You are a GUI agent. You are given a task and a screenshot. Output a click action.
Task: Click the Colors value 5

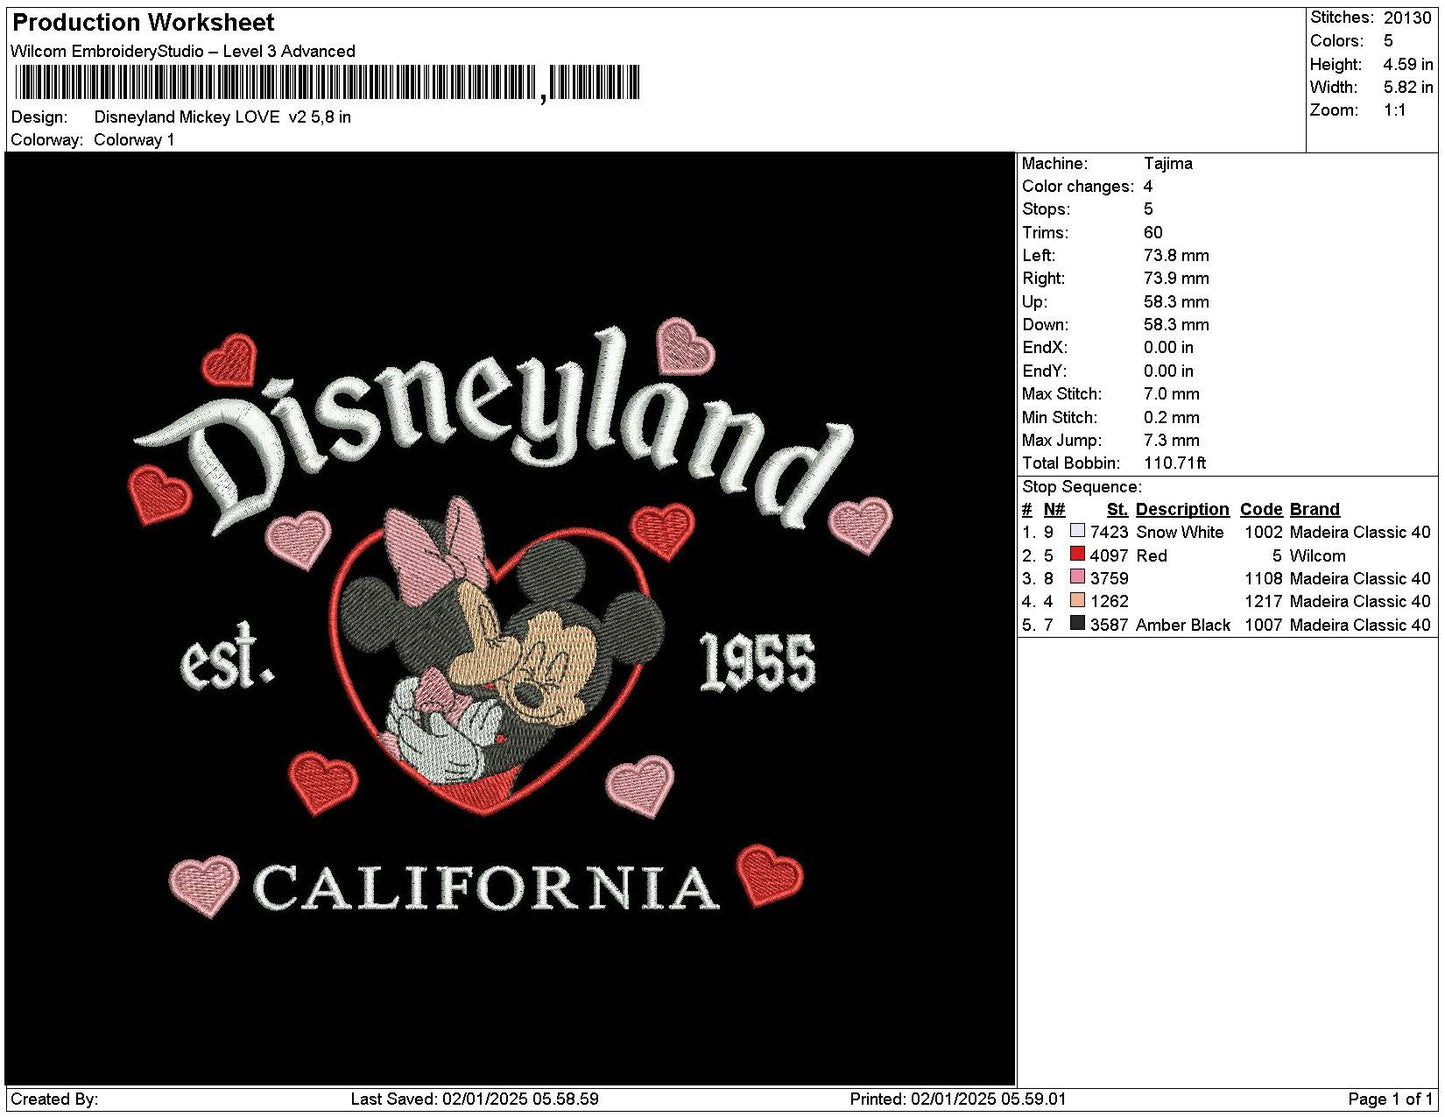coord(1388,41)
